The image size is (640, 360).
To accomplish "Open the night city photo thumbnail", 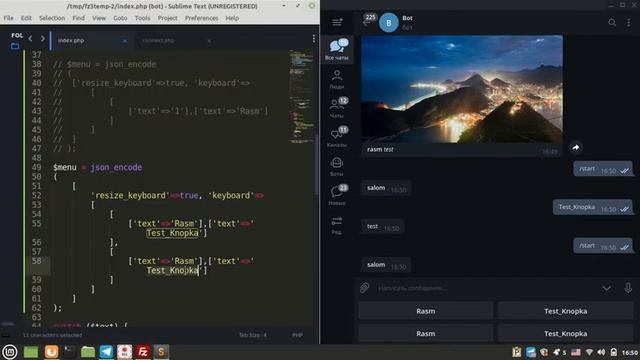I will tap(462, 89).
